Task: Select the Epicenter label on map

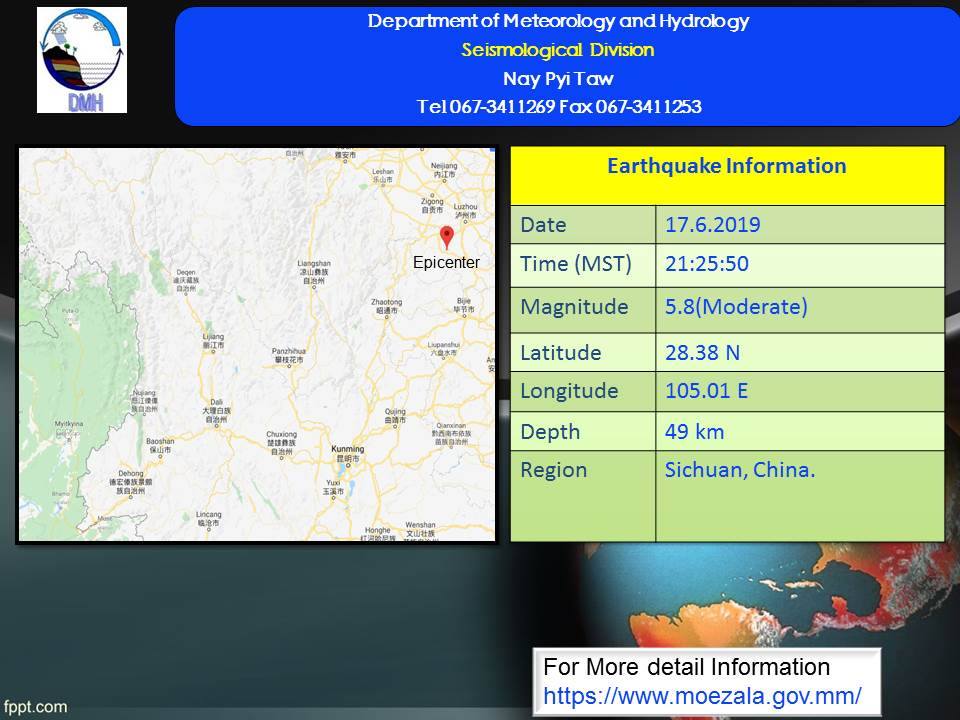Action: 446,263
